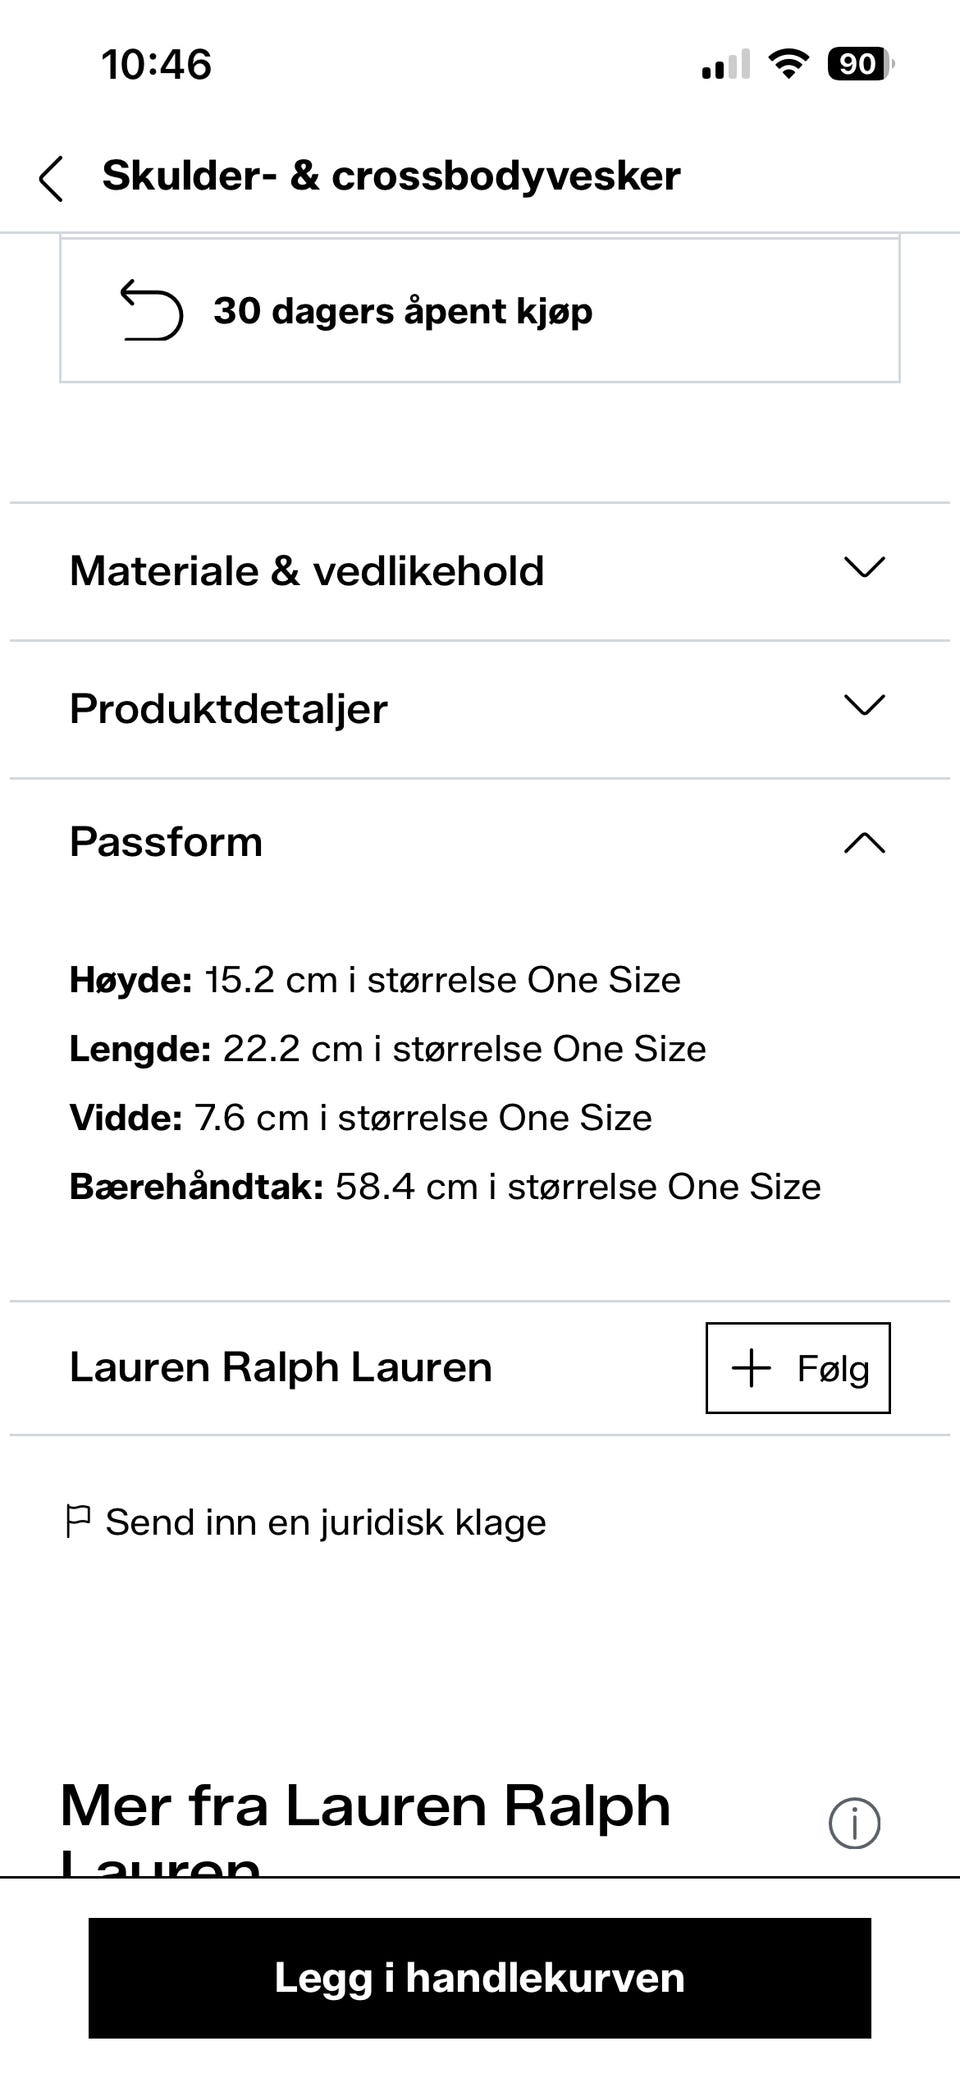
Task: Tap the Wi-Fi status icon
Action: pyautogui.click(x=788, y=65)
